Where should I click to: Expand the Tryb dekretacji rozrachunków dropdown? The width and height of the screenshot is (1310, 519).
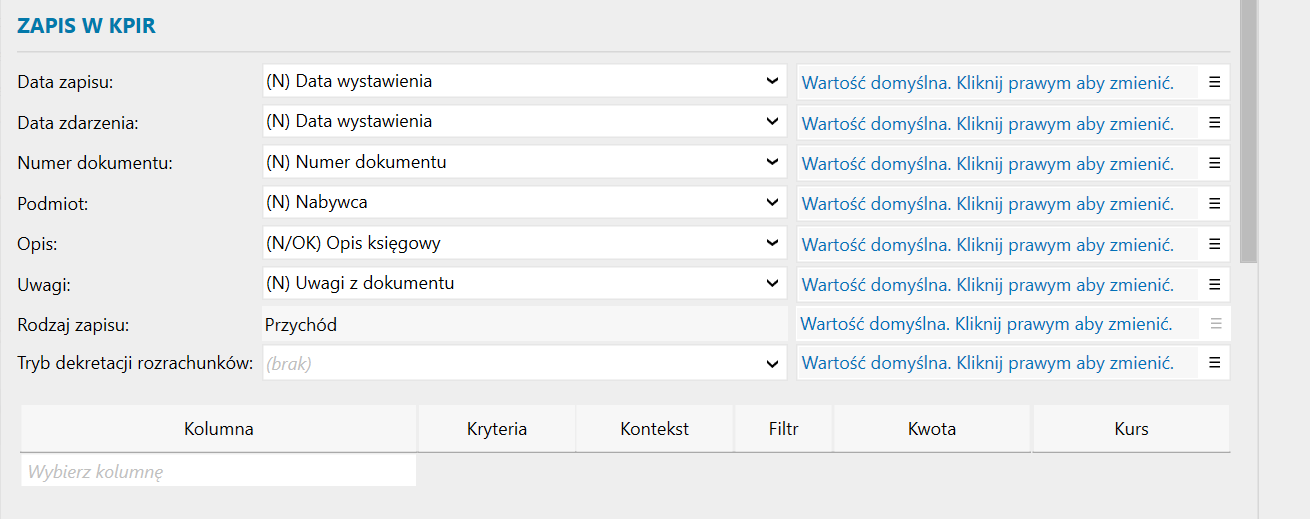coord(771,363)
